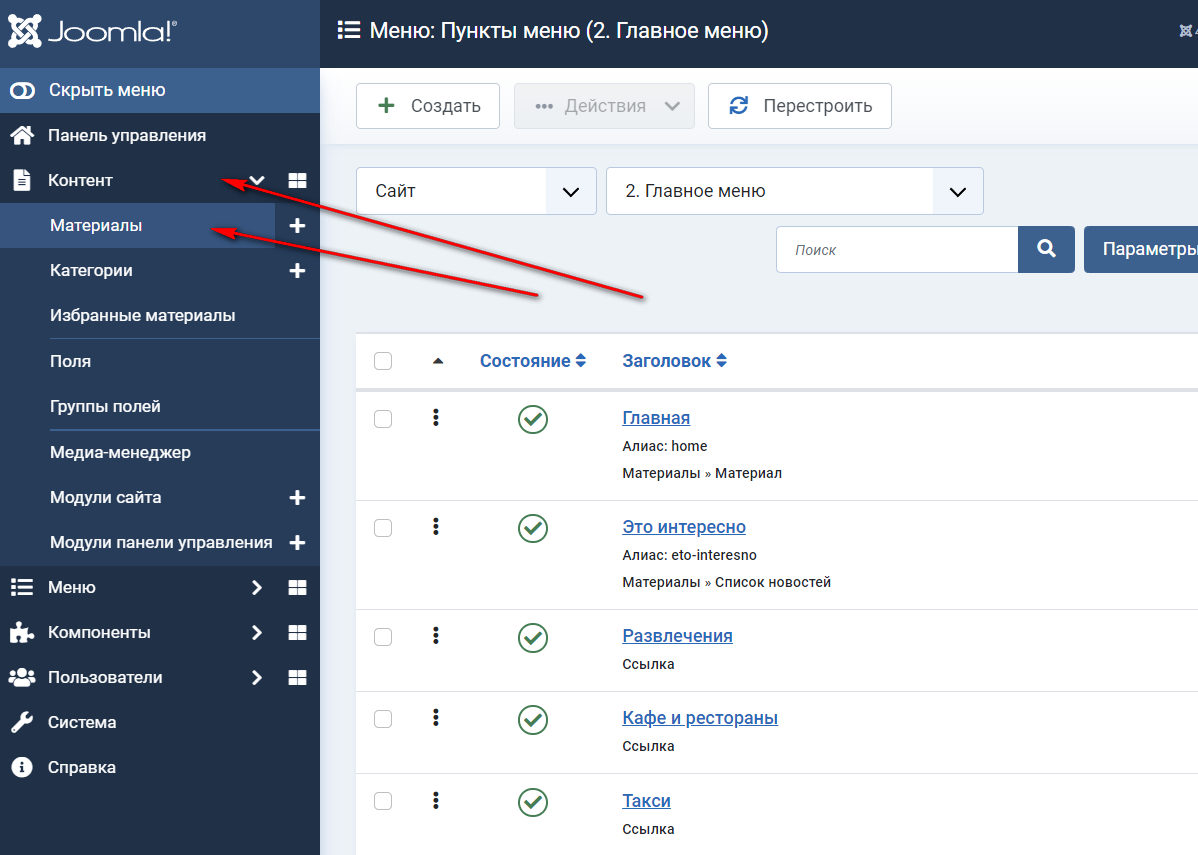Open three-dot actions for Это интересно
The image size is (1198, 855).
[436, 527]
